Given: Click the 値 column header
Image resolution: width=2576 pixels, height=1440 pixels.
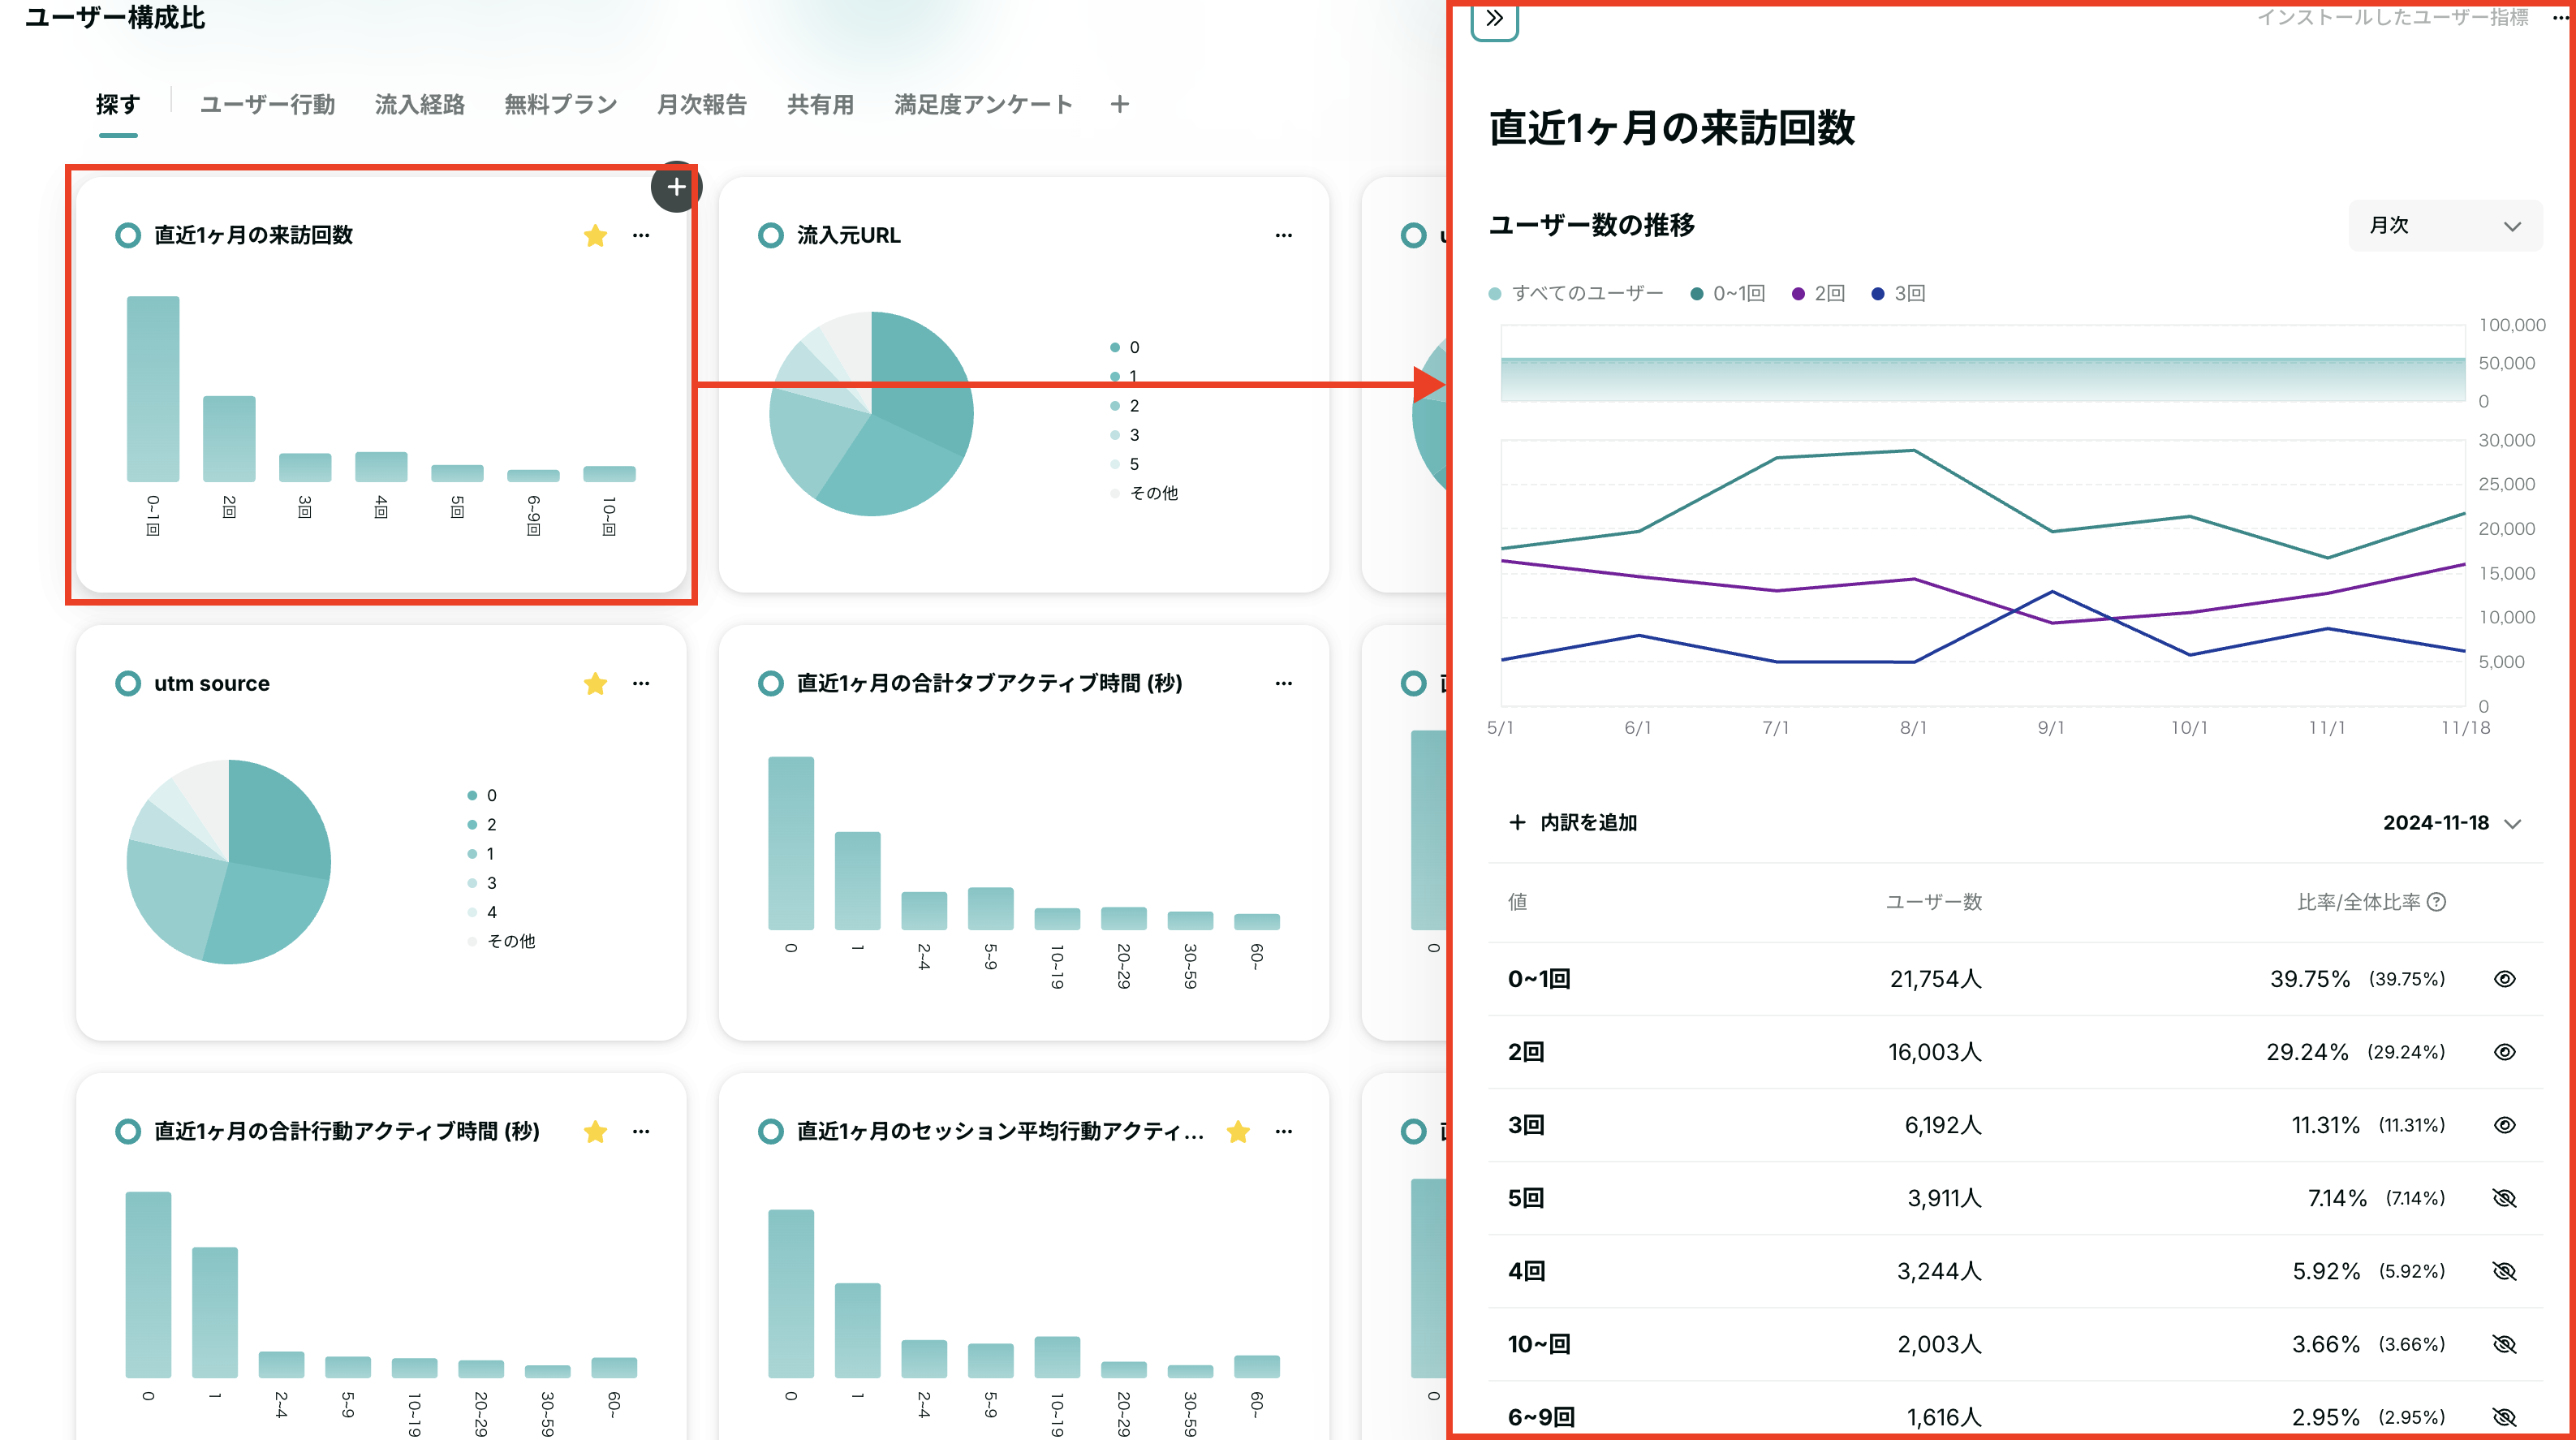Looking at the screenshot, I should coord(1517,902).
